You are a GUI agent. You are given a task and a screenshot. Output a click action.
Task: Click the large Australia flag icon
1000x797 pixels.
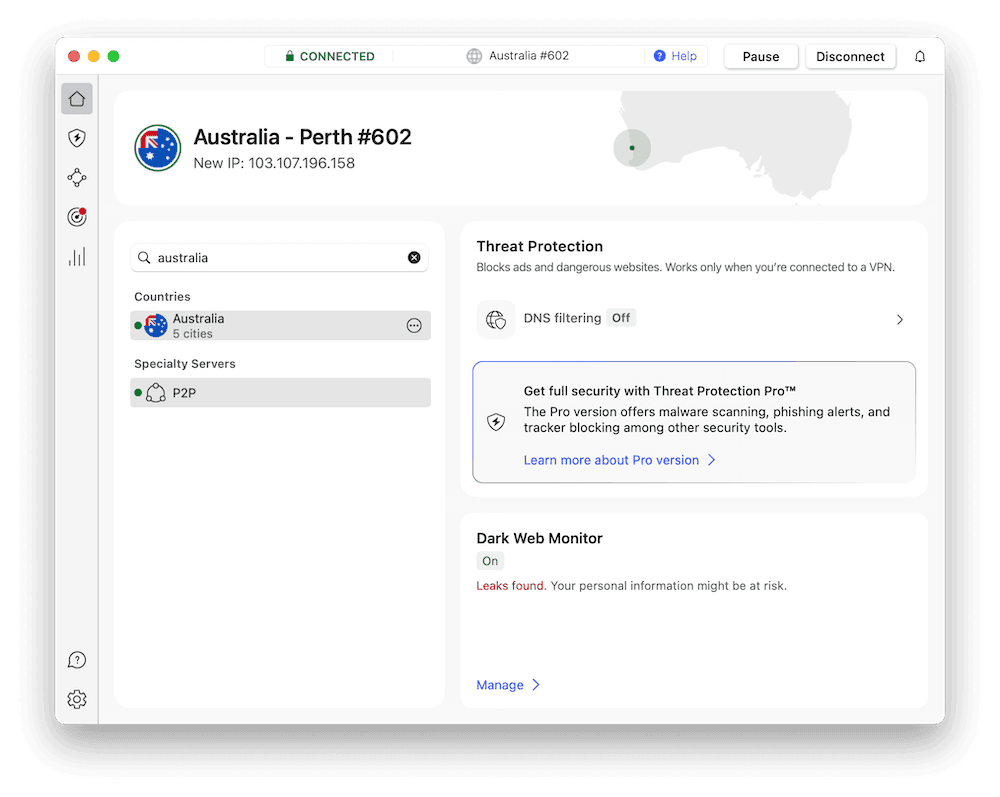coord(158,148)
